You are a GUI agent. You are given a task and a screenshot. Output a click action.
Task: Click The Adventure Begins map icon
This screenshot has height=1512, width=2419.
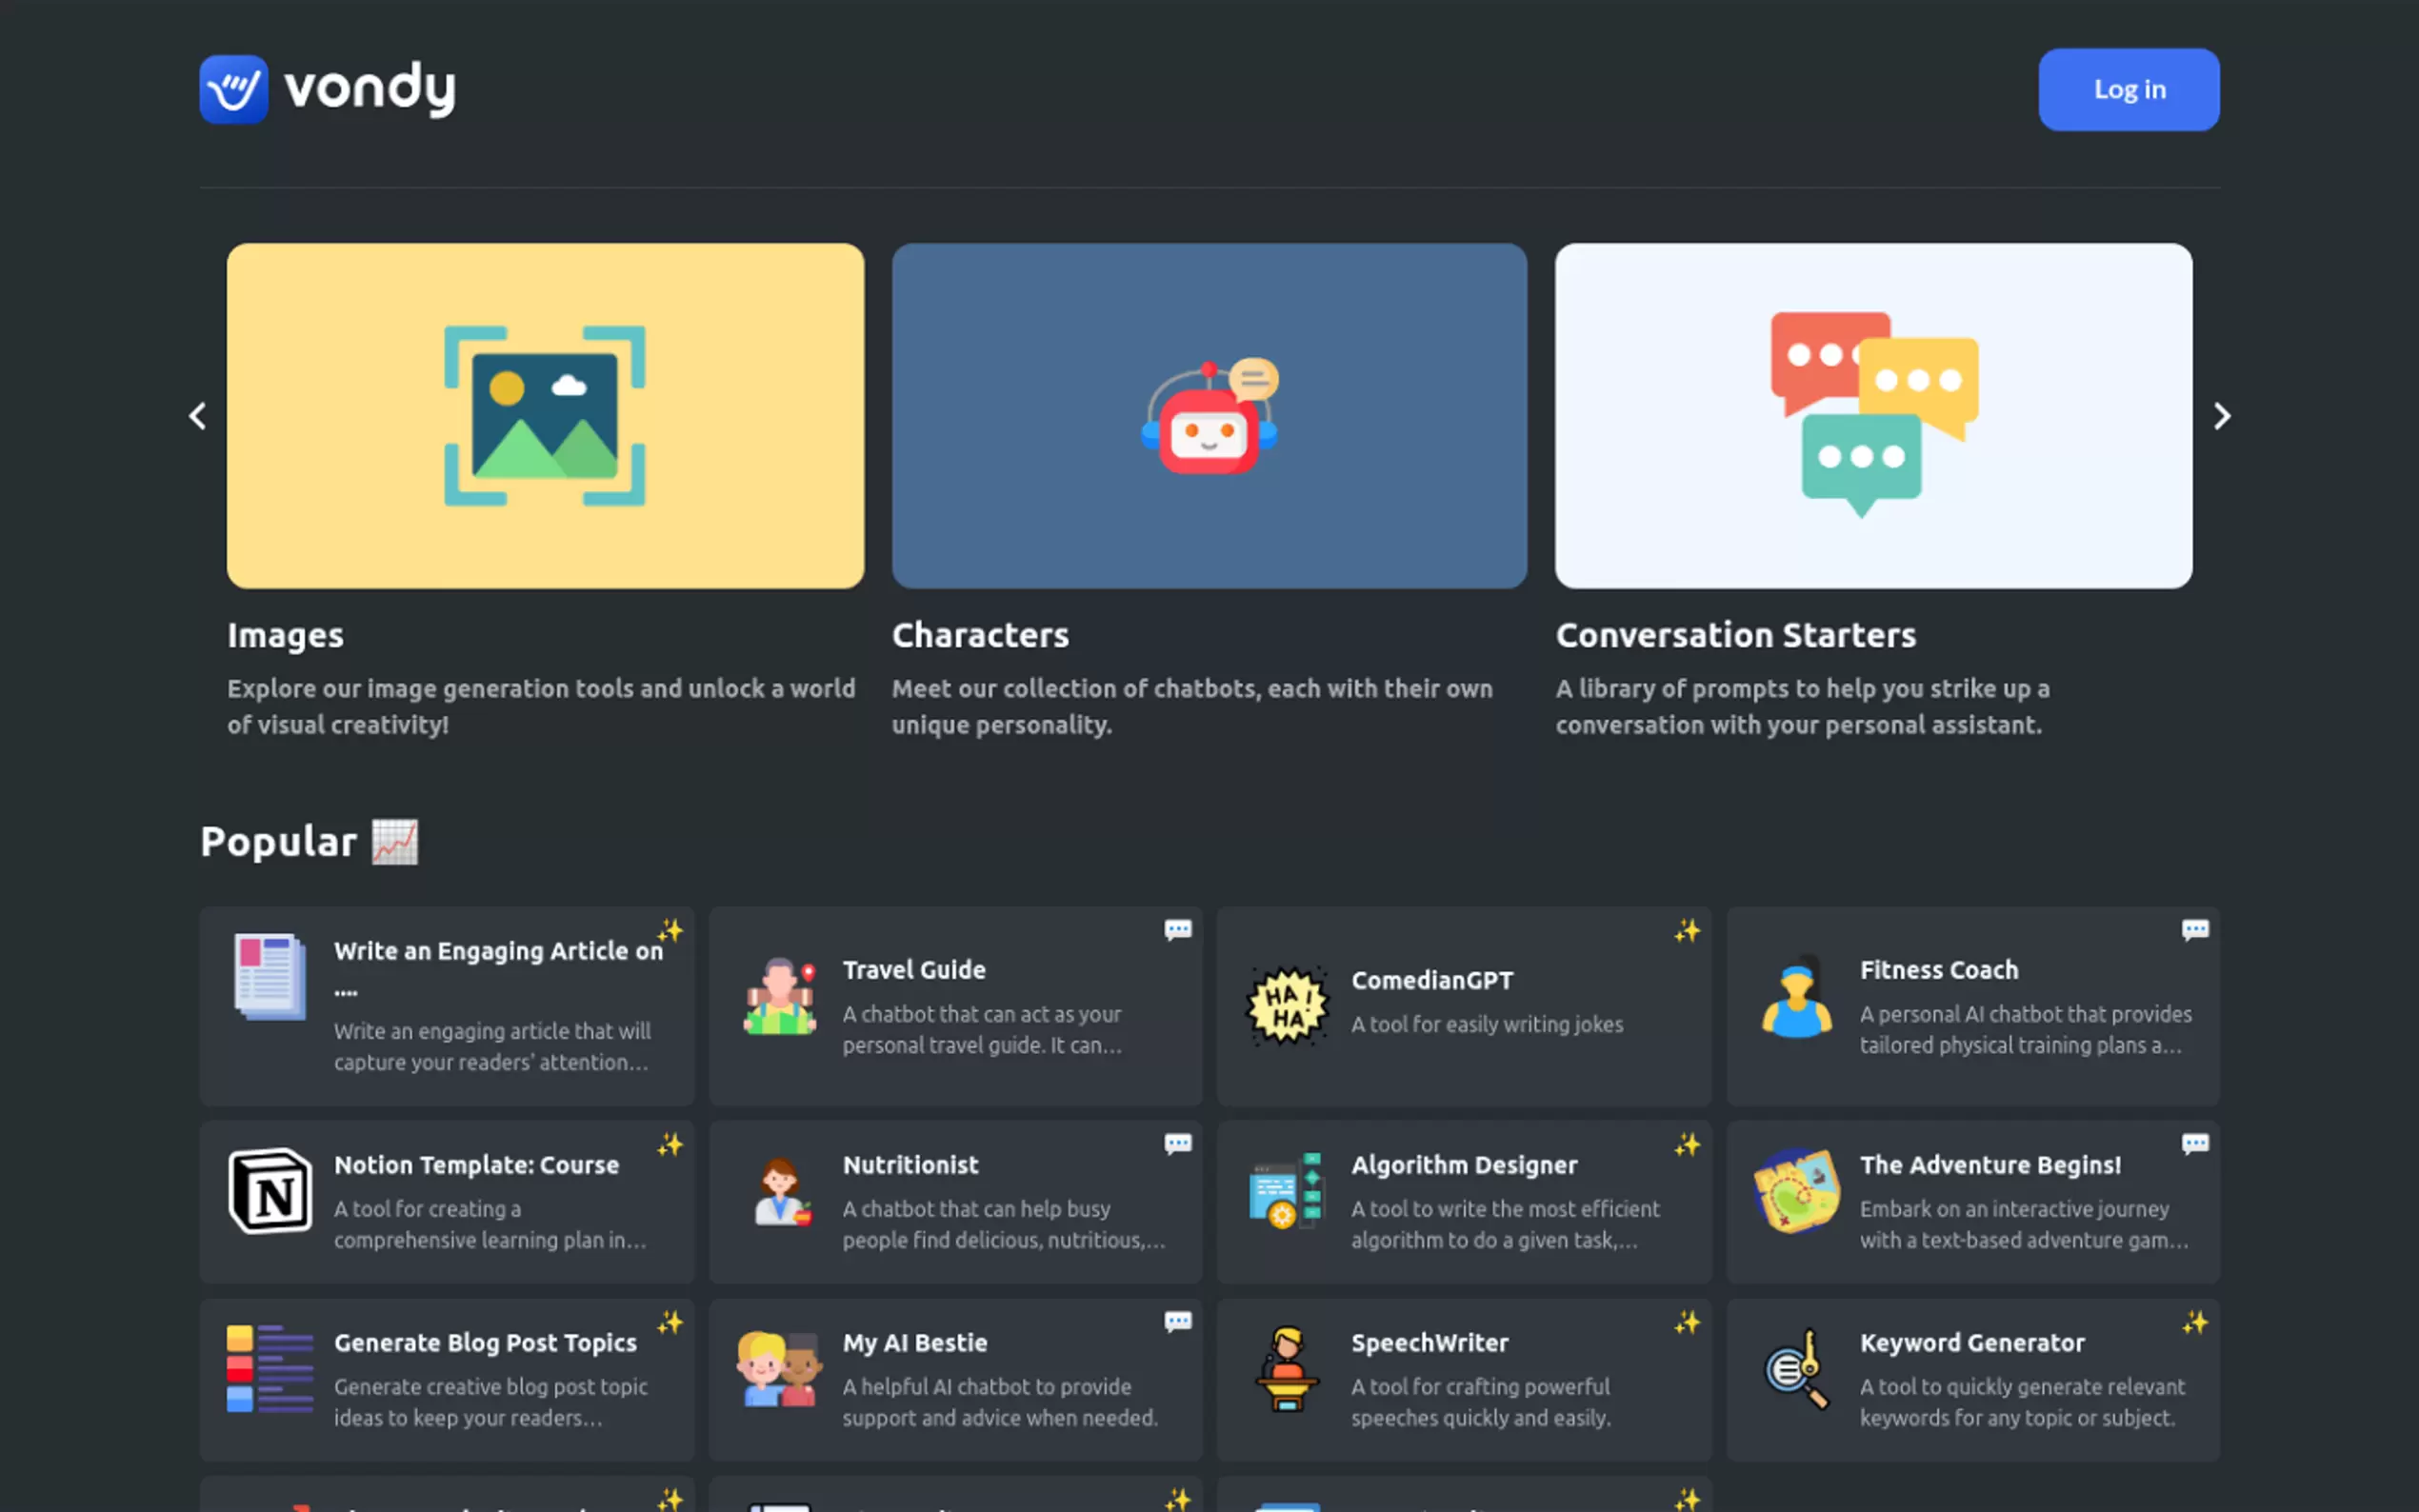(1796, 1191)
